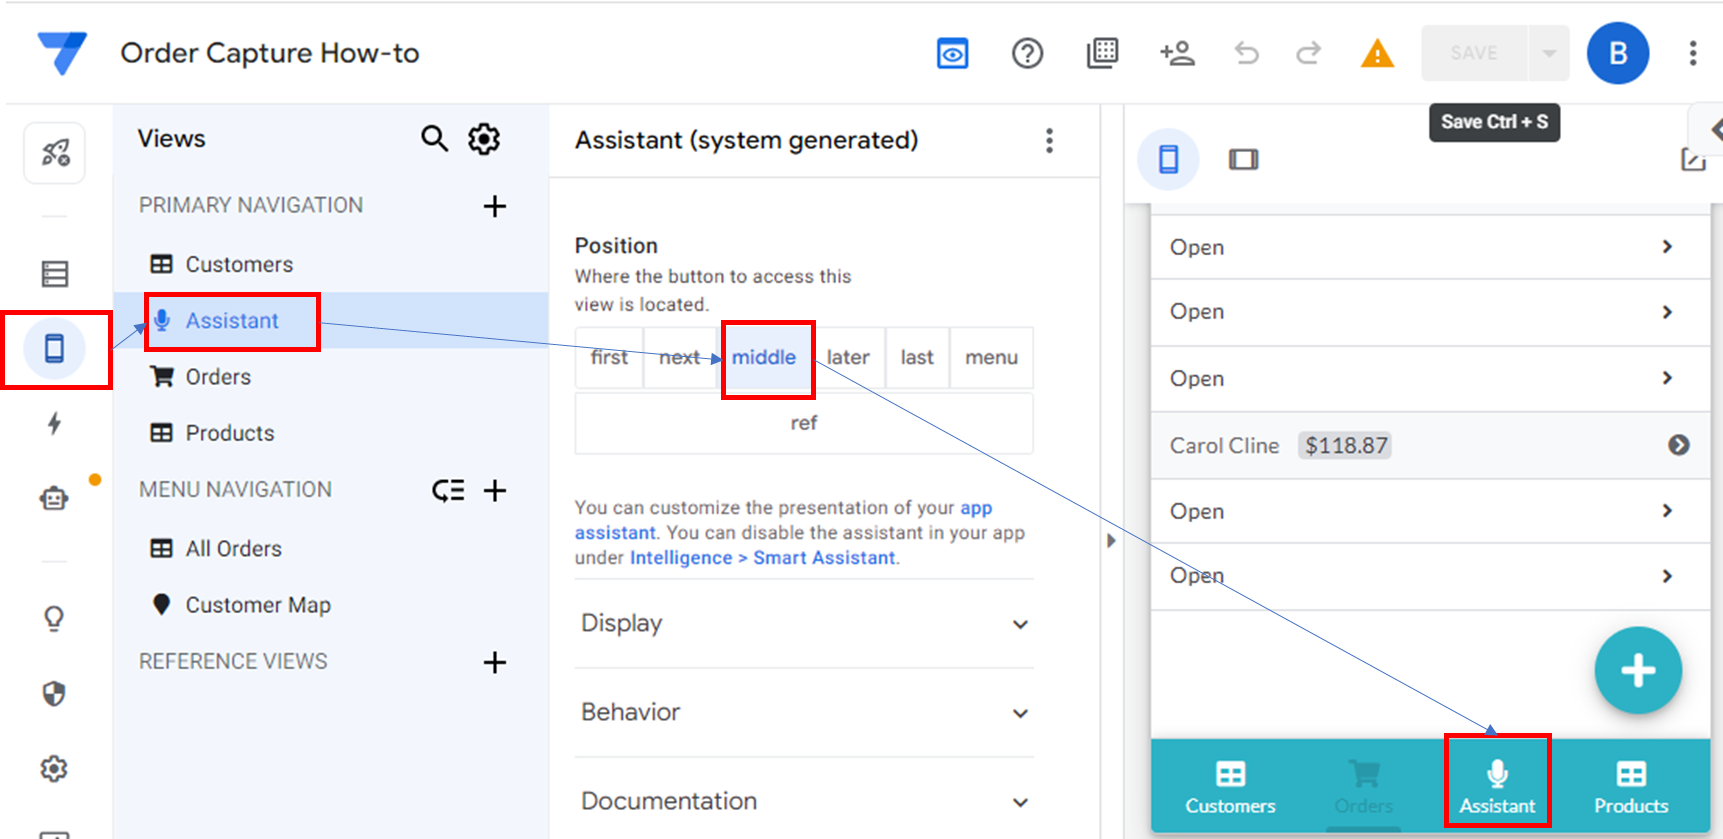This screenshot has height=839, width=1723.
Task: Click the menu navigation reorder icon
Action: [448, 490]
